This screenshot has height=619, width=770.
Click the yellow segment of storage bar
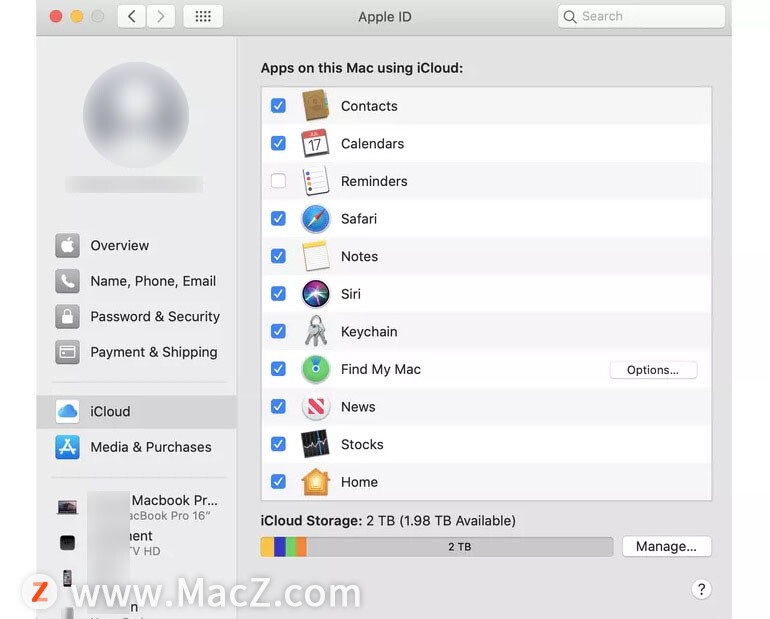click(267, 546)
